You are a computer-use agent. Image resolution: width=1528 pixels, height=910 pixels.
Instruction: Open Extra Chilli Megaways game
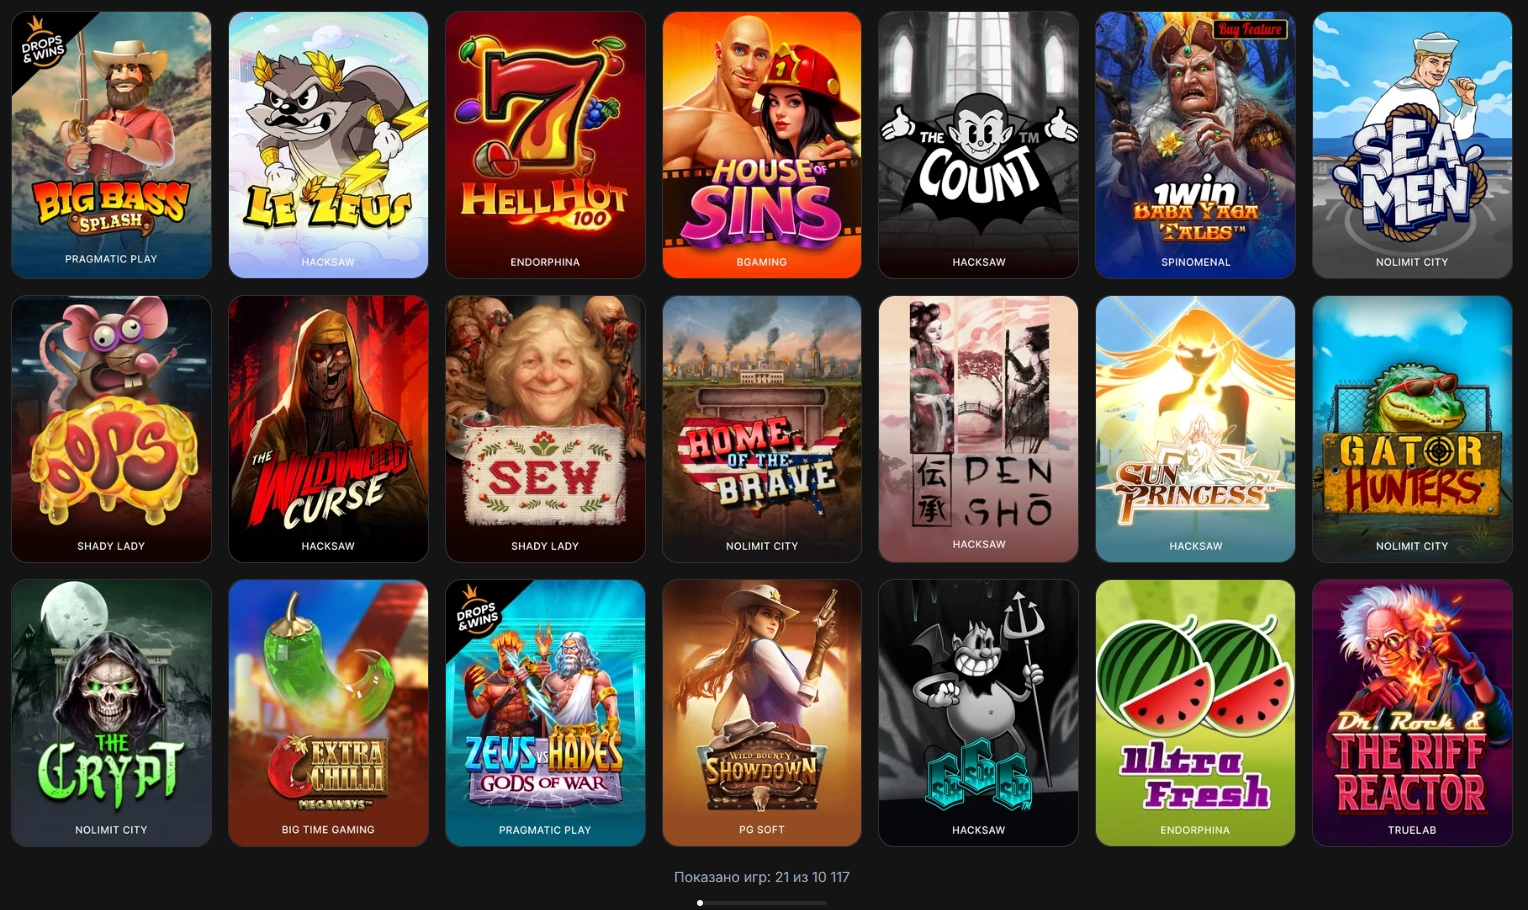328,713
